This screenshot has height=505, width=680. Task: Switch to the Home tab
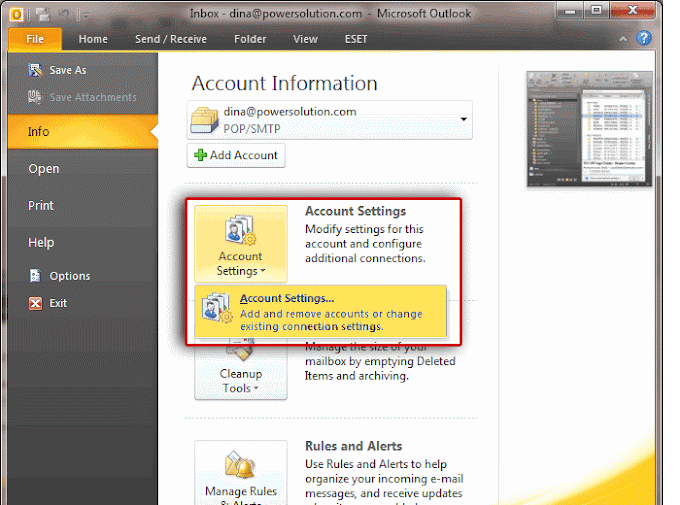(93, 39)
